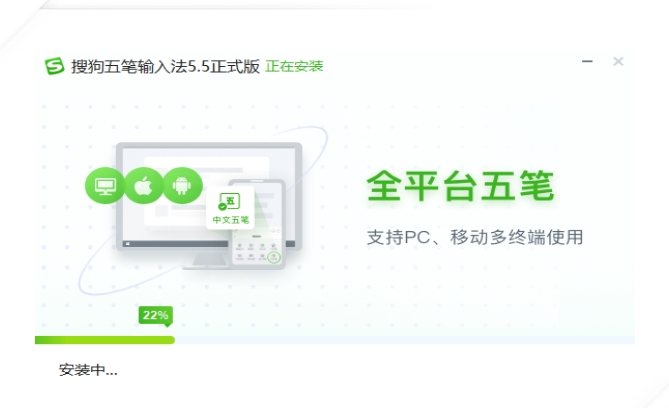The image size is (669, 408).
Task: Click the unfilled portion of the progress bar
Action: (x=405, y=340)
